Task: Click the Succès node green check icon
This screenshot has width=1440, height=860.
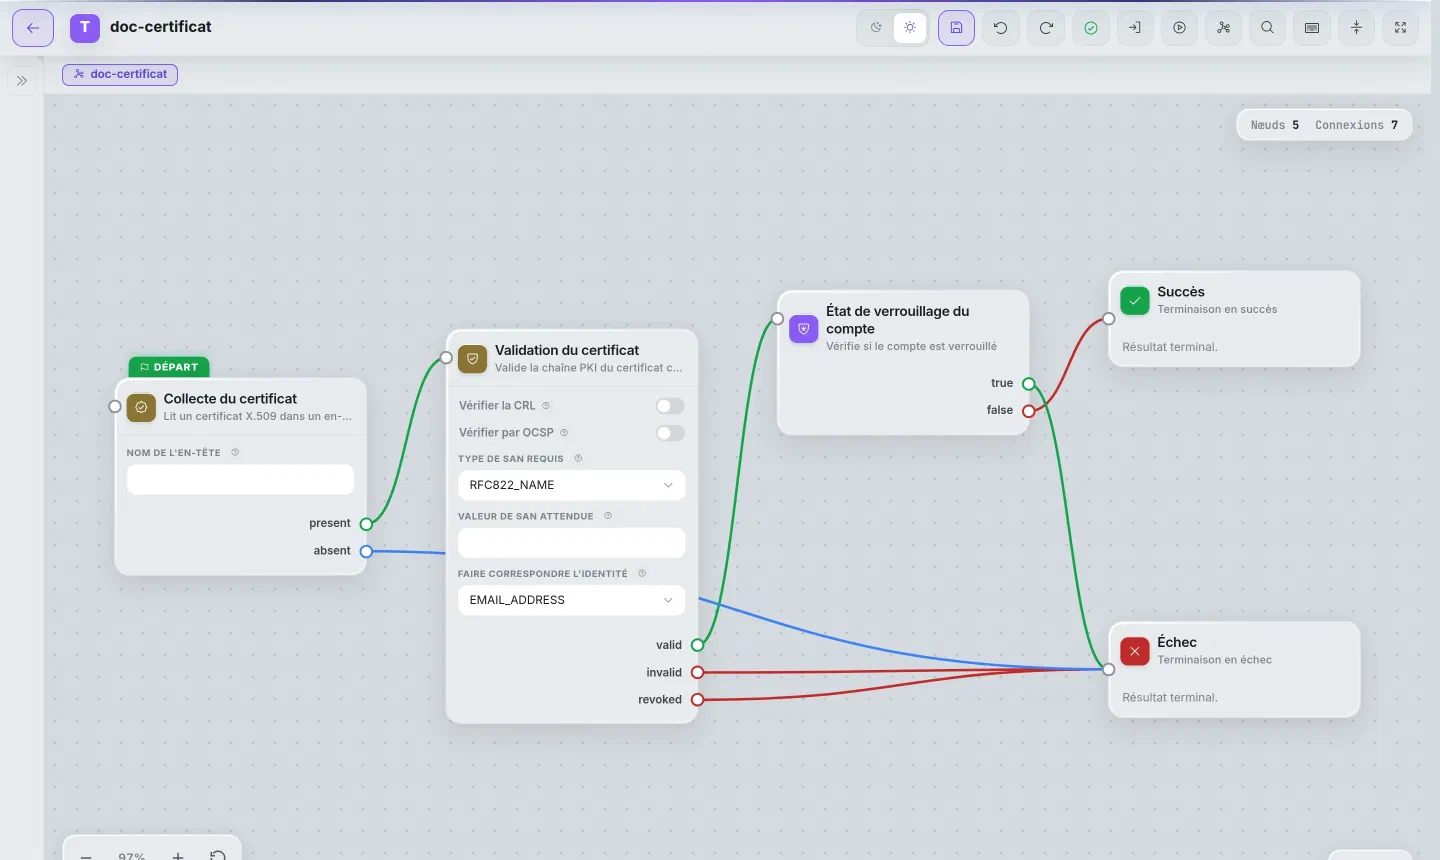Action: point(1135,301)
